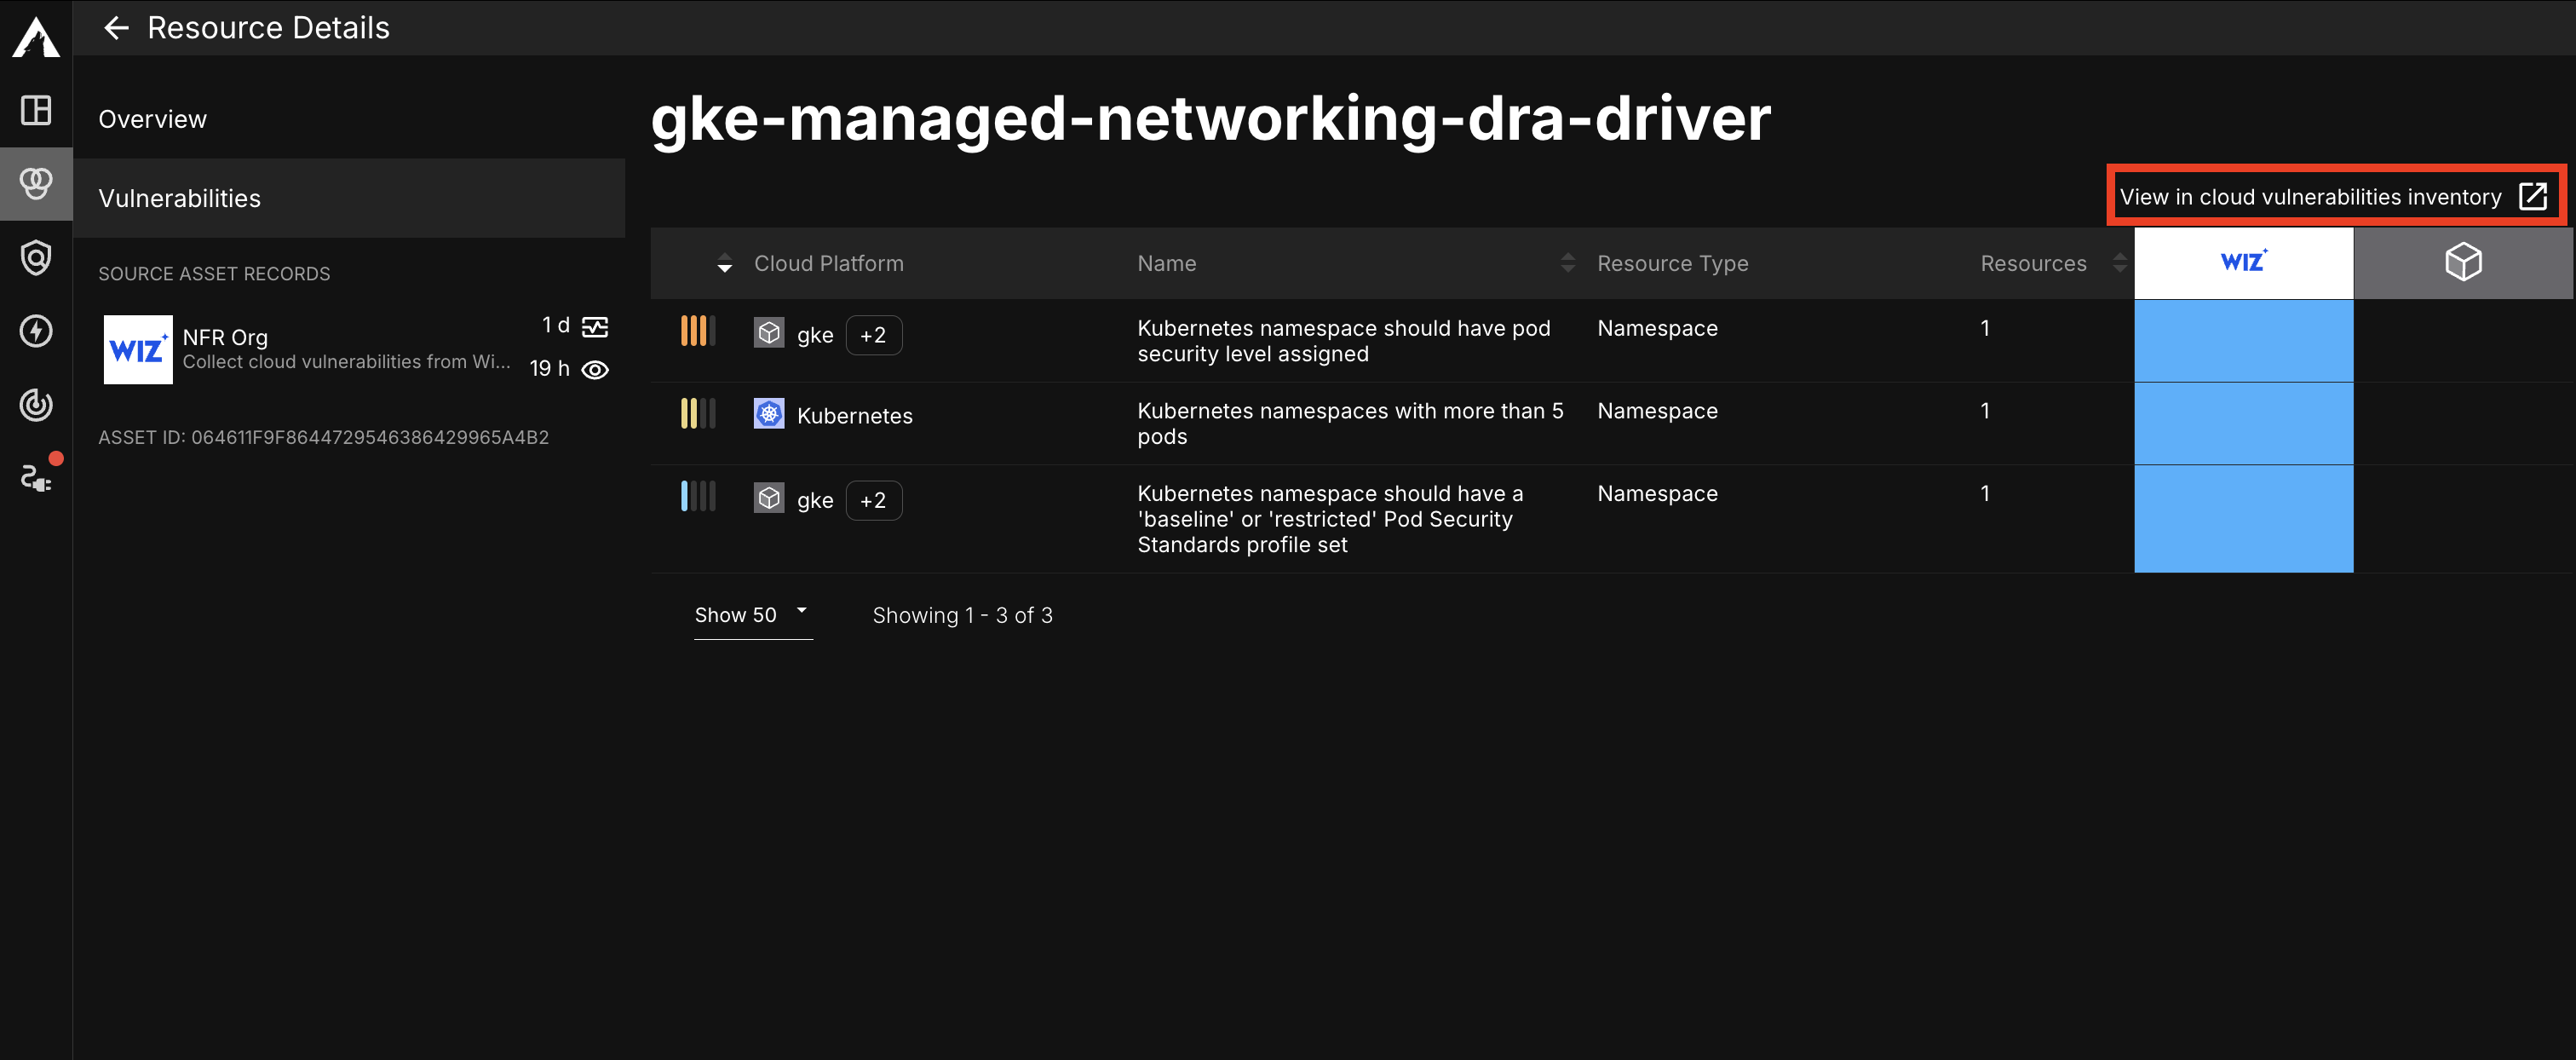Image resolution: width=2576 pixels, height=1060 pixels.
Task: Open the Show 50 page size dropdown
Action: (x=753, y=615)
